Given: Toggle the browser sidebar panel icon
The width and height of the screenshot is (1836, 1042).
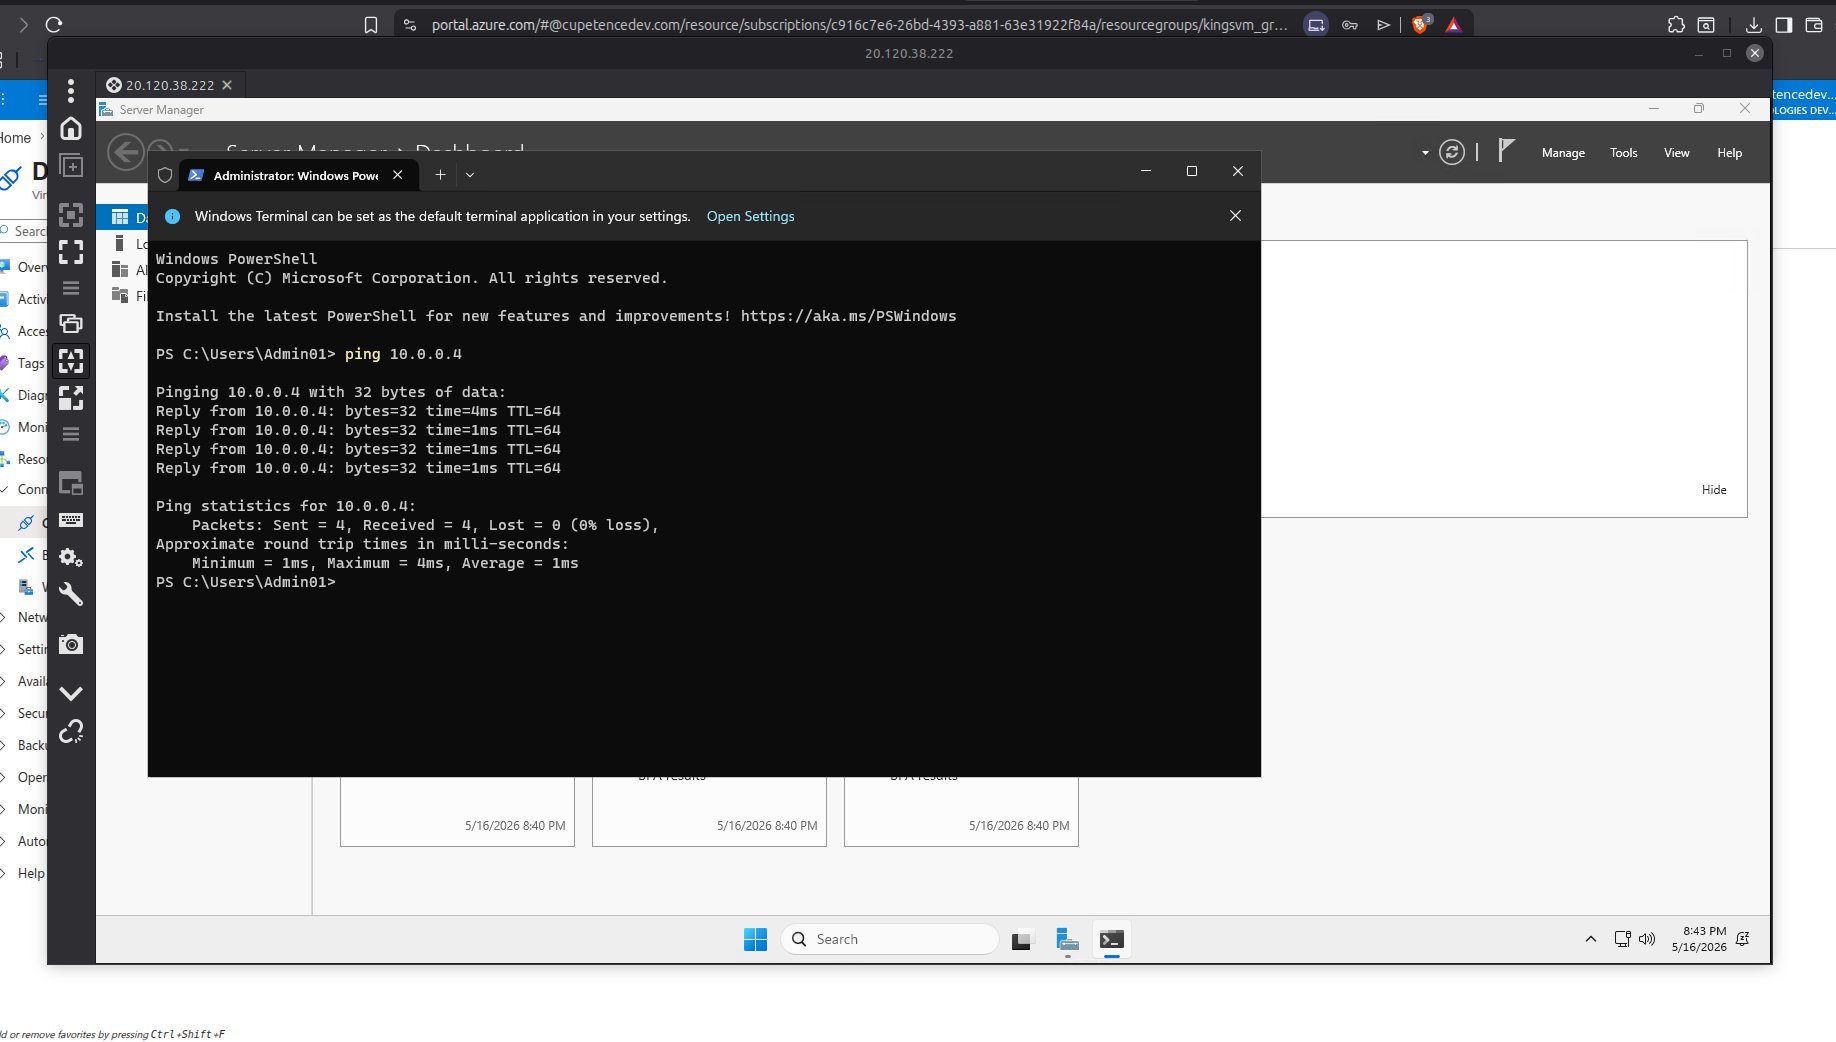Looking at the screenshot, I should [x=1783, y=25].
